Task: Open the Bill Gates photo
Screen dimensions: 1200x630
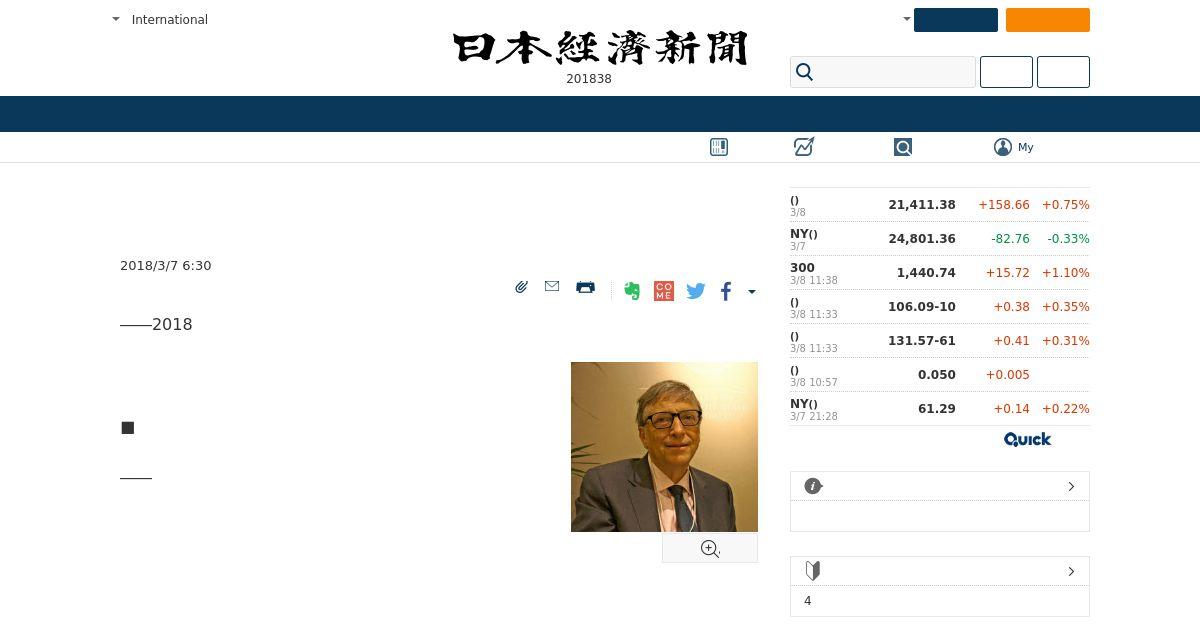Action: click(664, 447)
